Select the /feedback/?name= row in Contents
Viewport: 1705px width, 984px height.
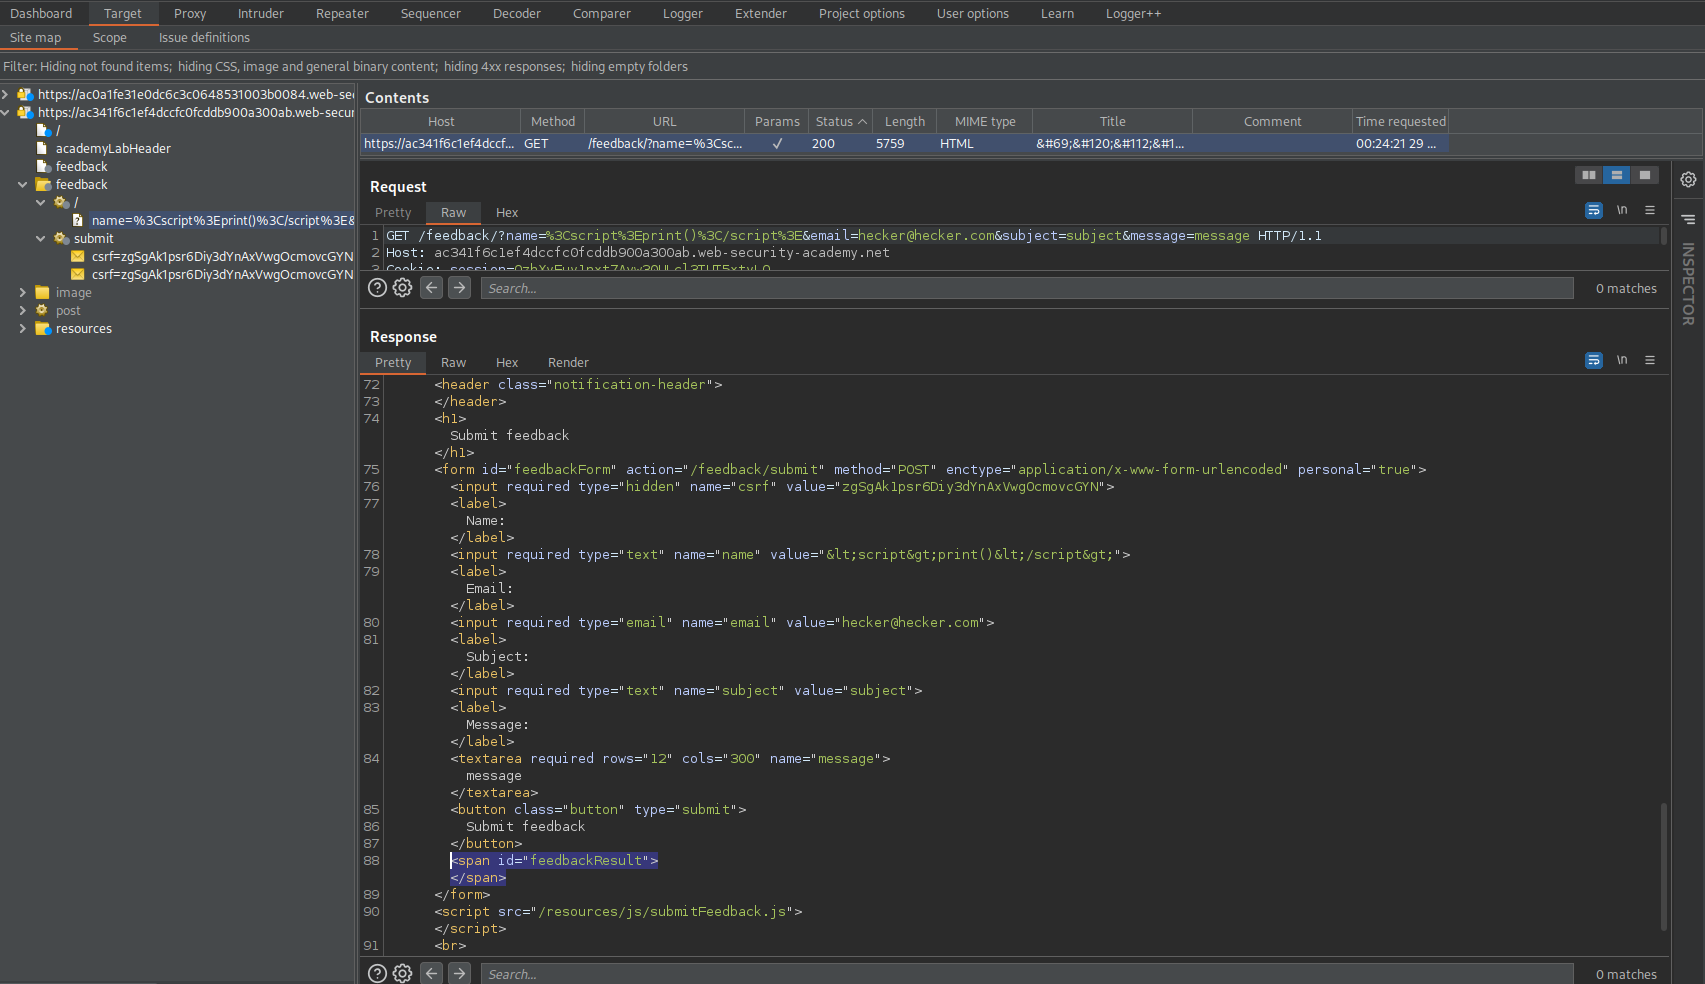(904, 144)
